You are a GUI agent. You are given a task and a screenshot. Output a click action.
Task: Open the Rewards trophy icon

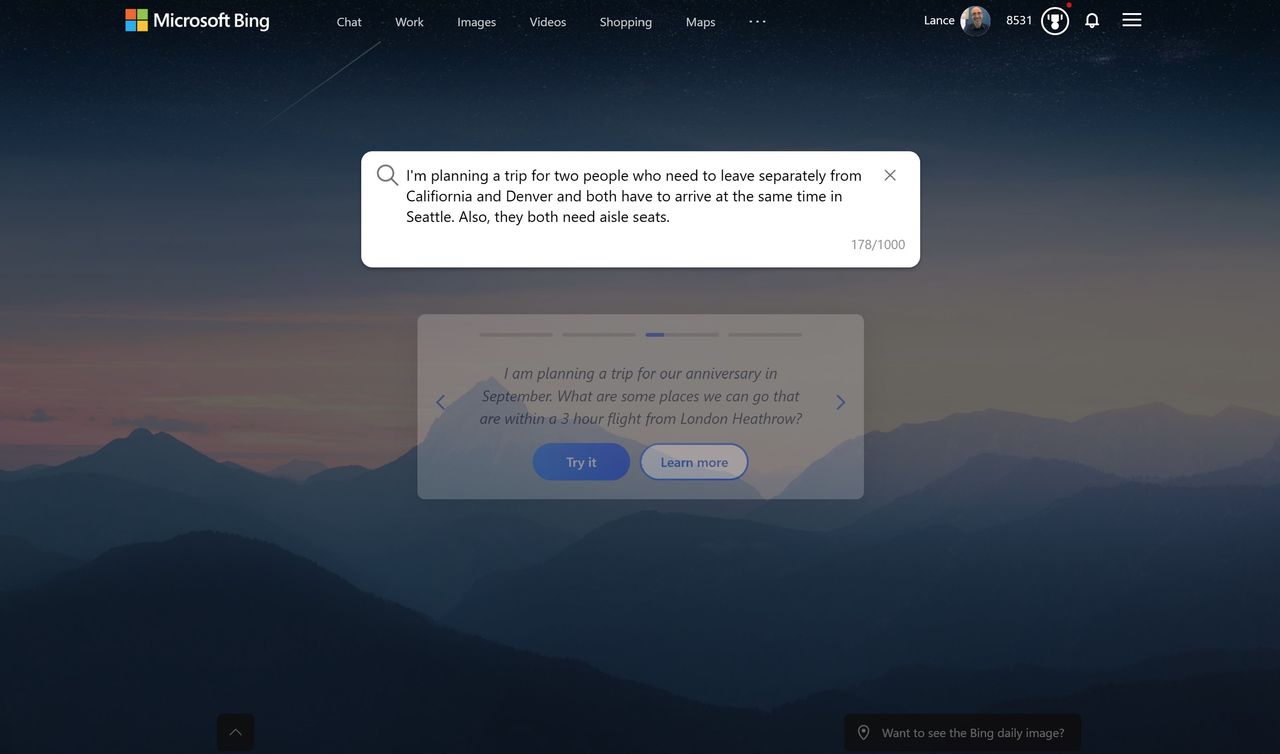pyautogui.click(x=1055, y=20)
